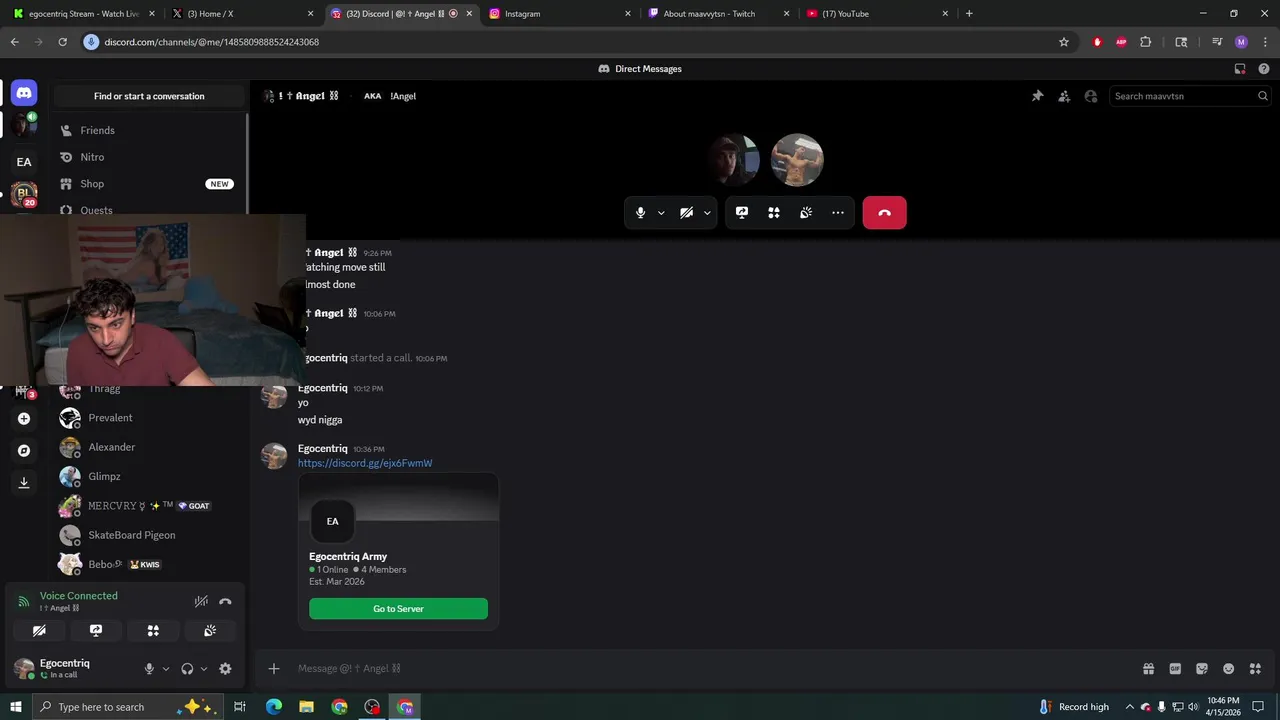Open AdBlock Plus ABP extension icon

[1121, 42]
